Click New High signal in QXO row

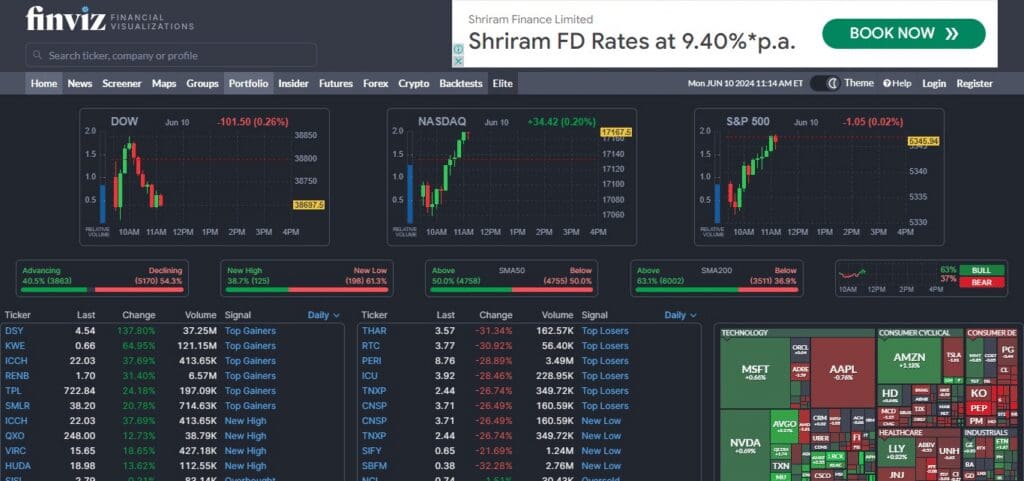click(246, 436)
